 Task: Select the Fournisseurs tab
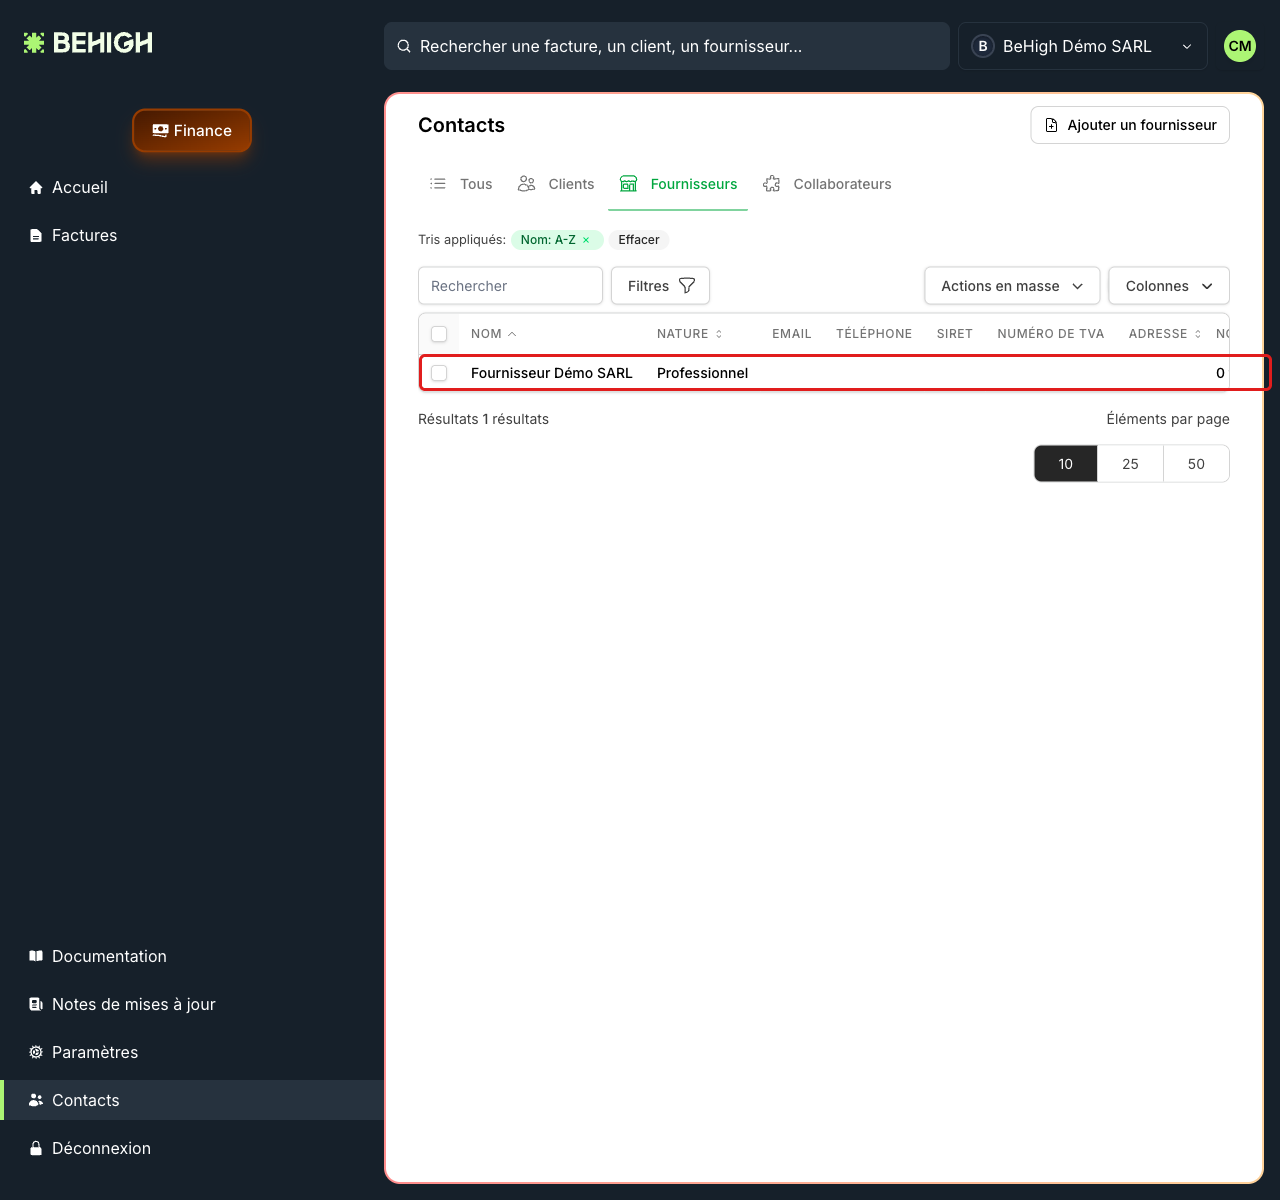[x=678, y=184]
